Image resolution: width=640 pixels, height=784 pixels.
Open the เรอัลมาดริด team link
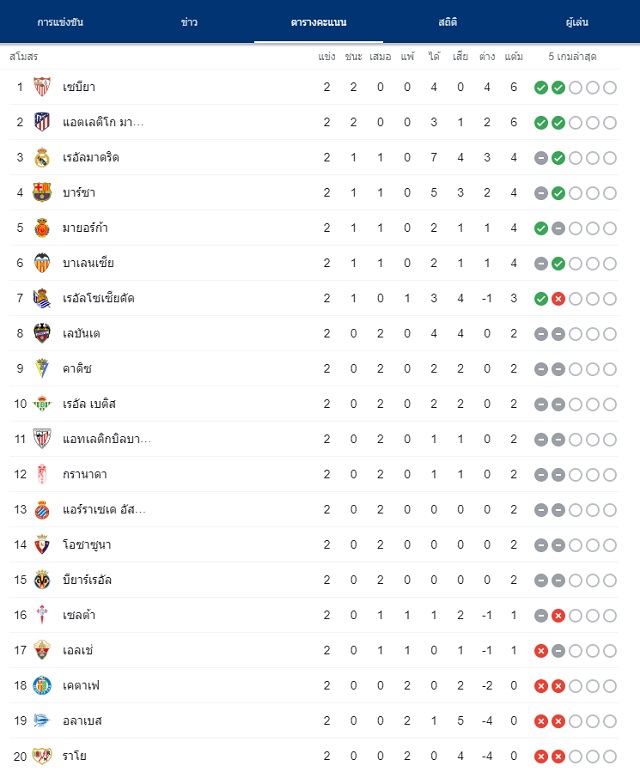point(91,158)
